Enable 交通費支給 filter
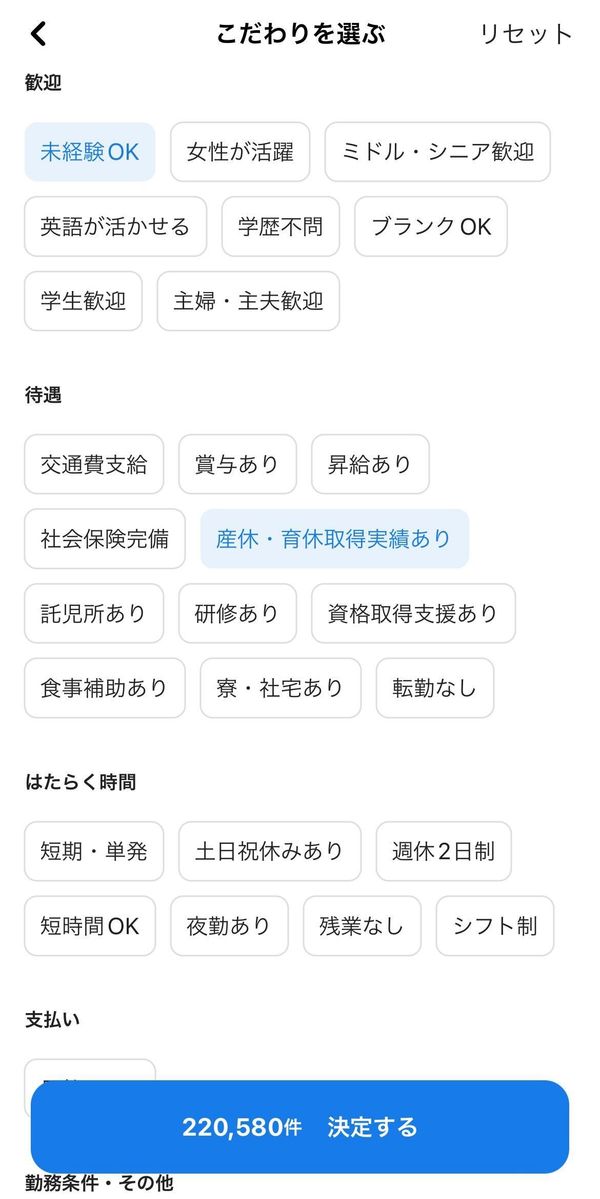Viewport: 600px width, 1199px height. [x=94, y=464]
